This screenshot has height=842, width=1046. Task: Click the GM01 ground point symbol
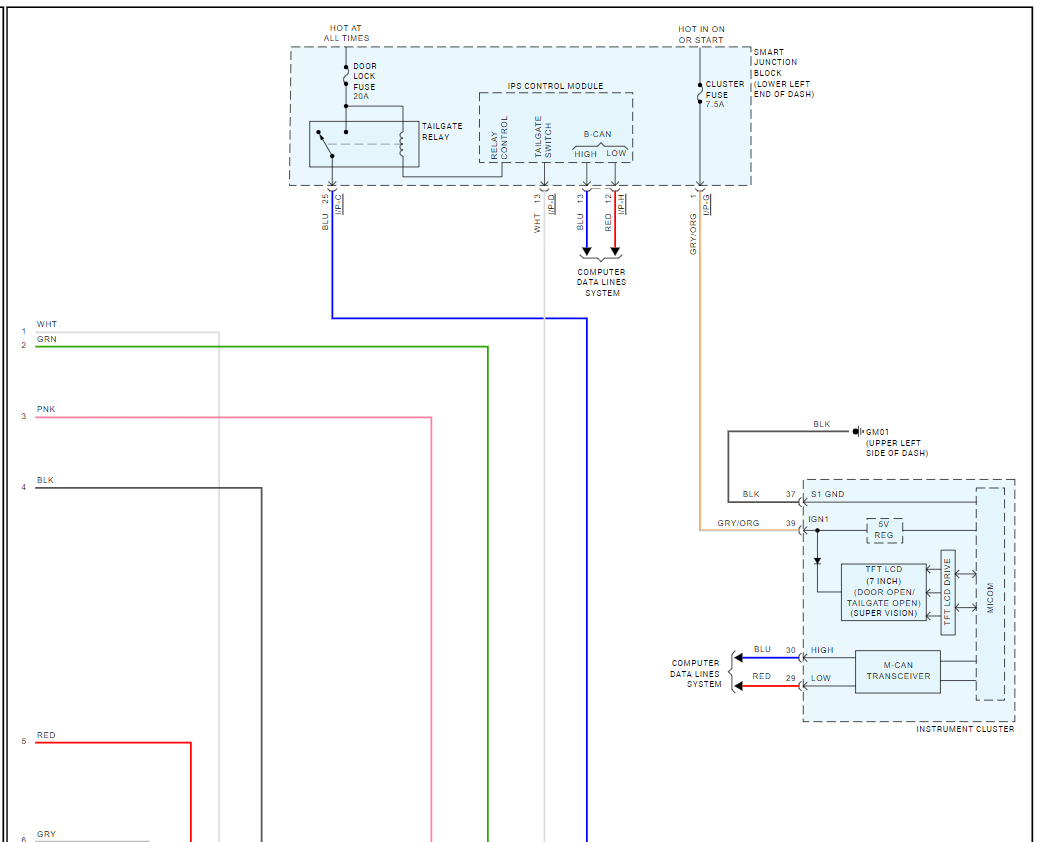click(x=857, y=432)
